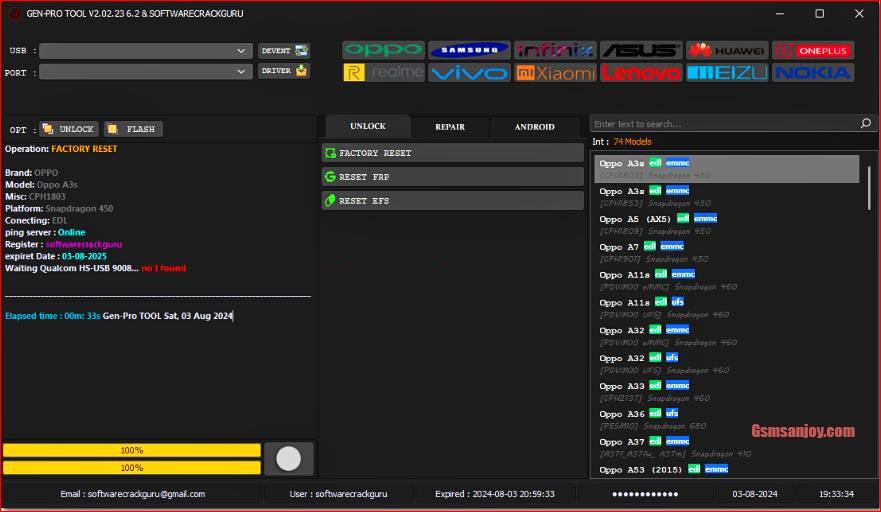The width and height of the screenshot is (881, 512).
Task: Click the 19:33:34 clock in status bar
Action: 836,494
